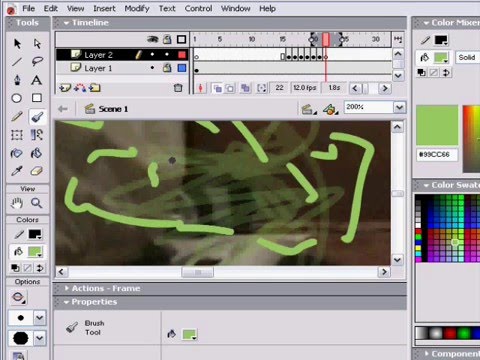The image size is (480, 360).
Task: Collapse the Properties panel
Action: pos(66,302)
